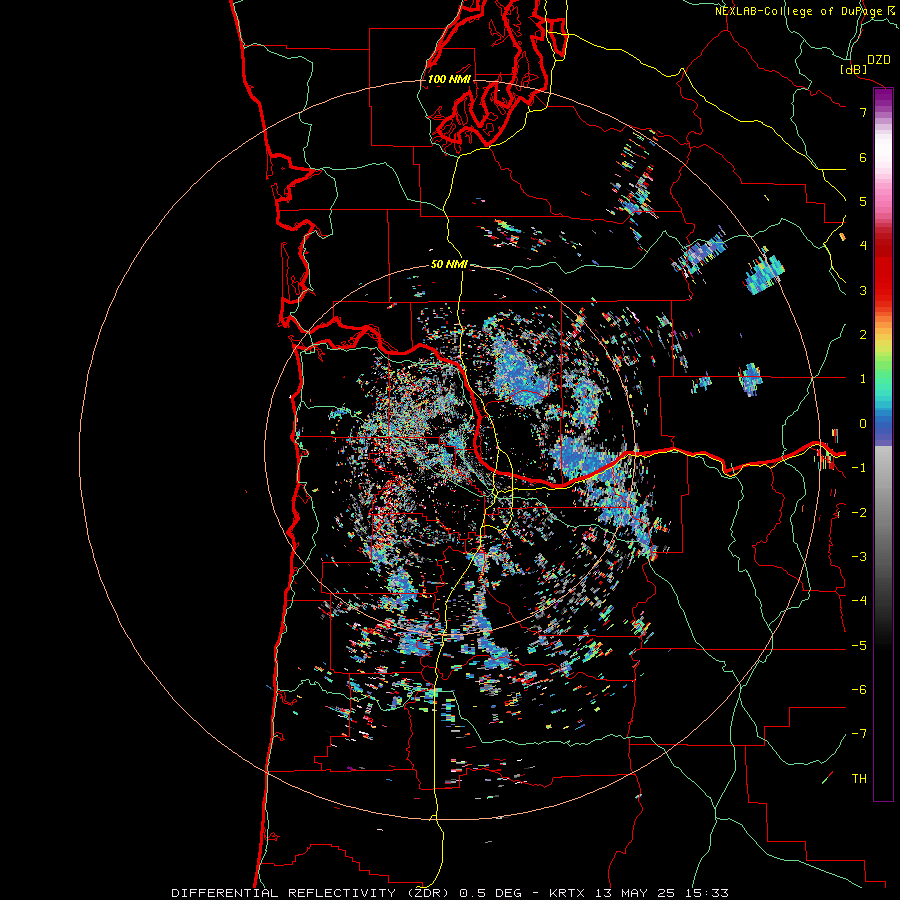Click the 7 value on color scale
Viewport: 900px width, 900px height.
click(863, 112)
